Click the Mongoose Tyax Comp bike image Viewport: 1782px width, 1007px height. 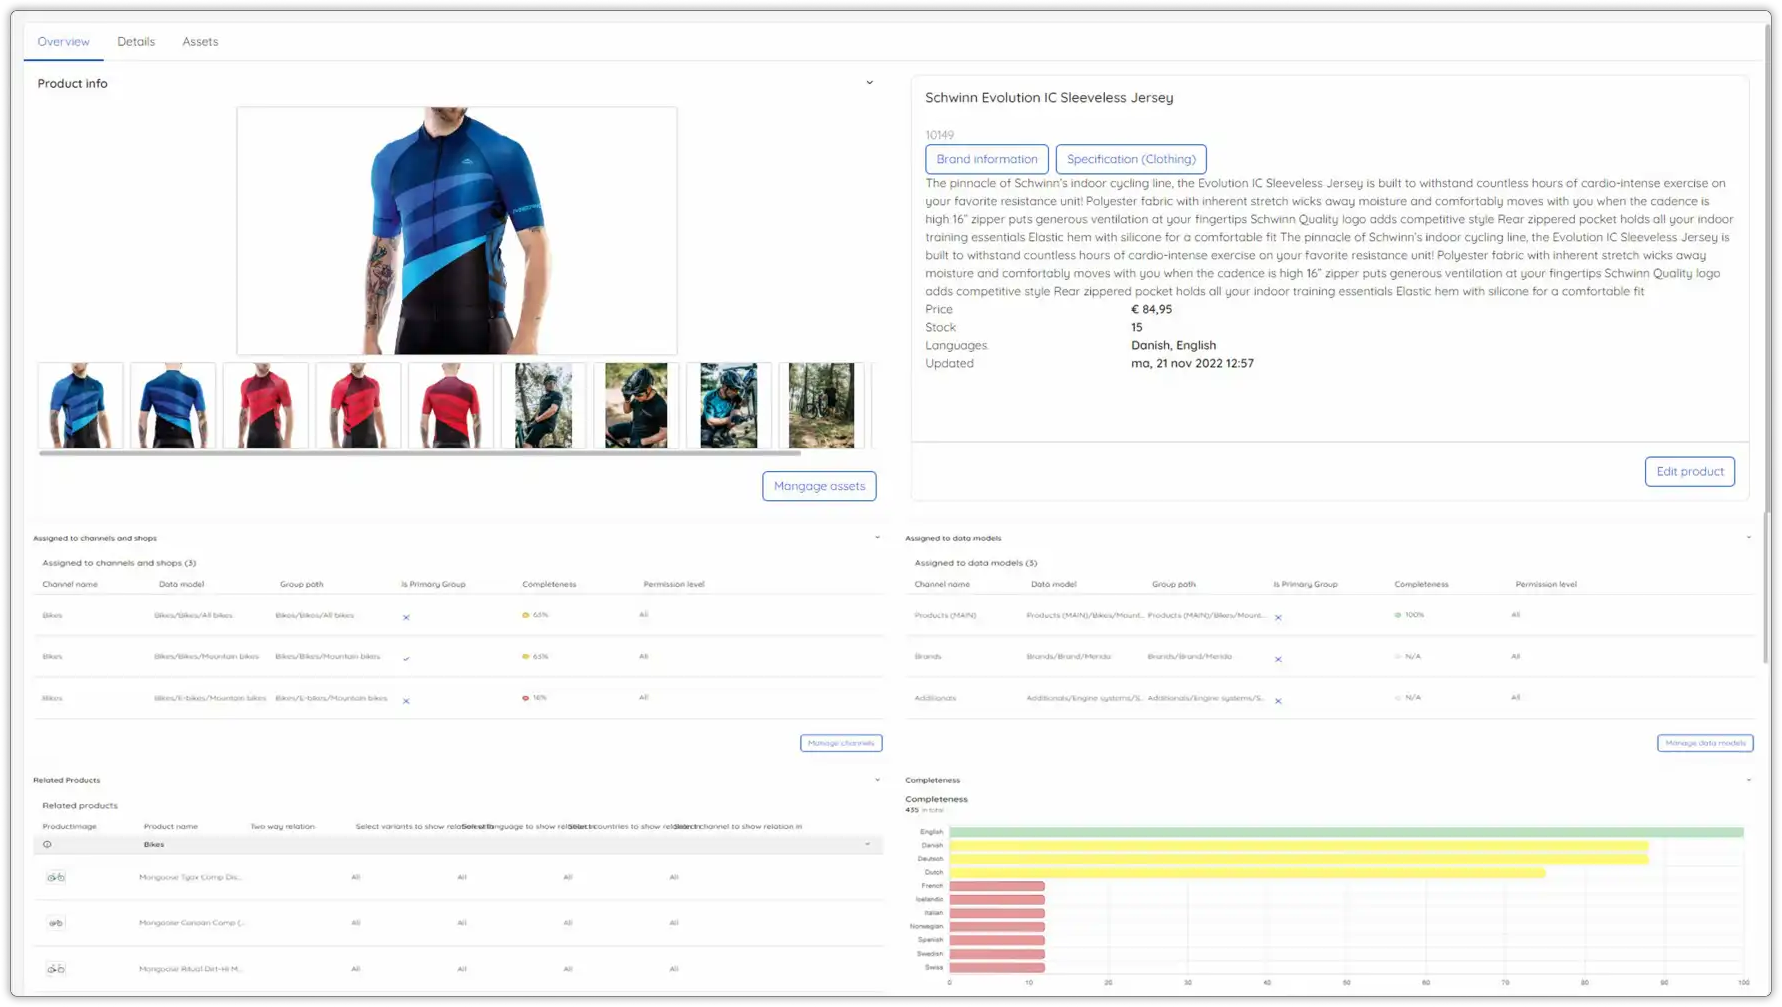click(56, 877)
